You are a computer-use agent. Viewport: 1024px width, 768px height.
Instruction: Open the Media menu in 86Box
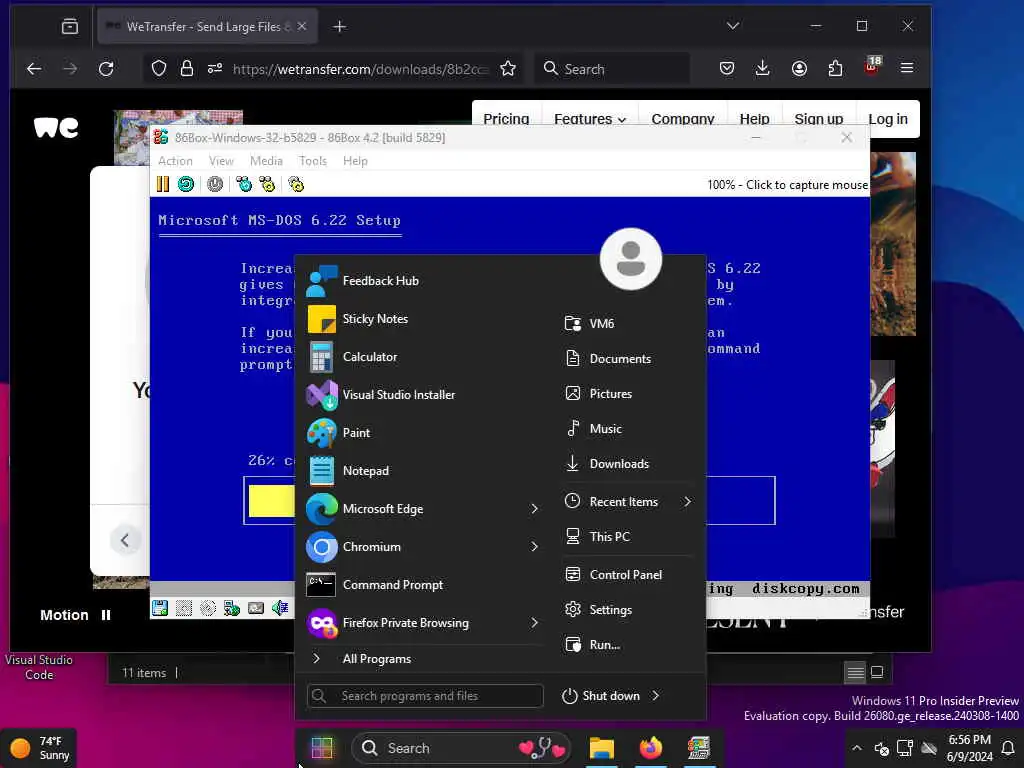266,161
